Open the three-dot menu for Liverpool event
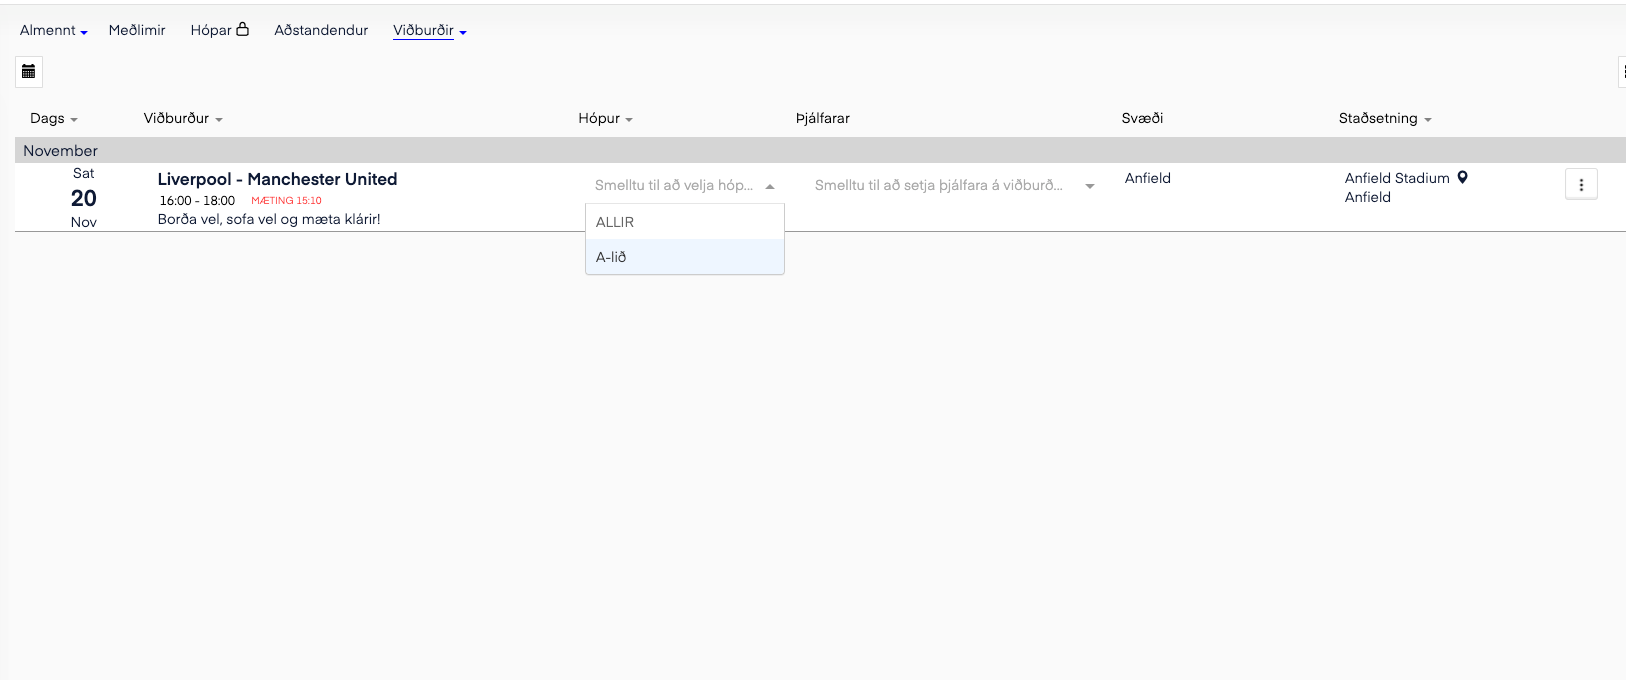Screen dimensions: 1626x680 click(x=1581, y=184)
